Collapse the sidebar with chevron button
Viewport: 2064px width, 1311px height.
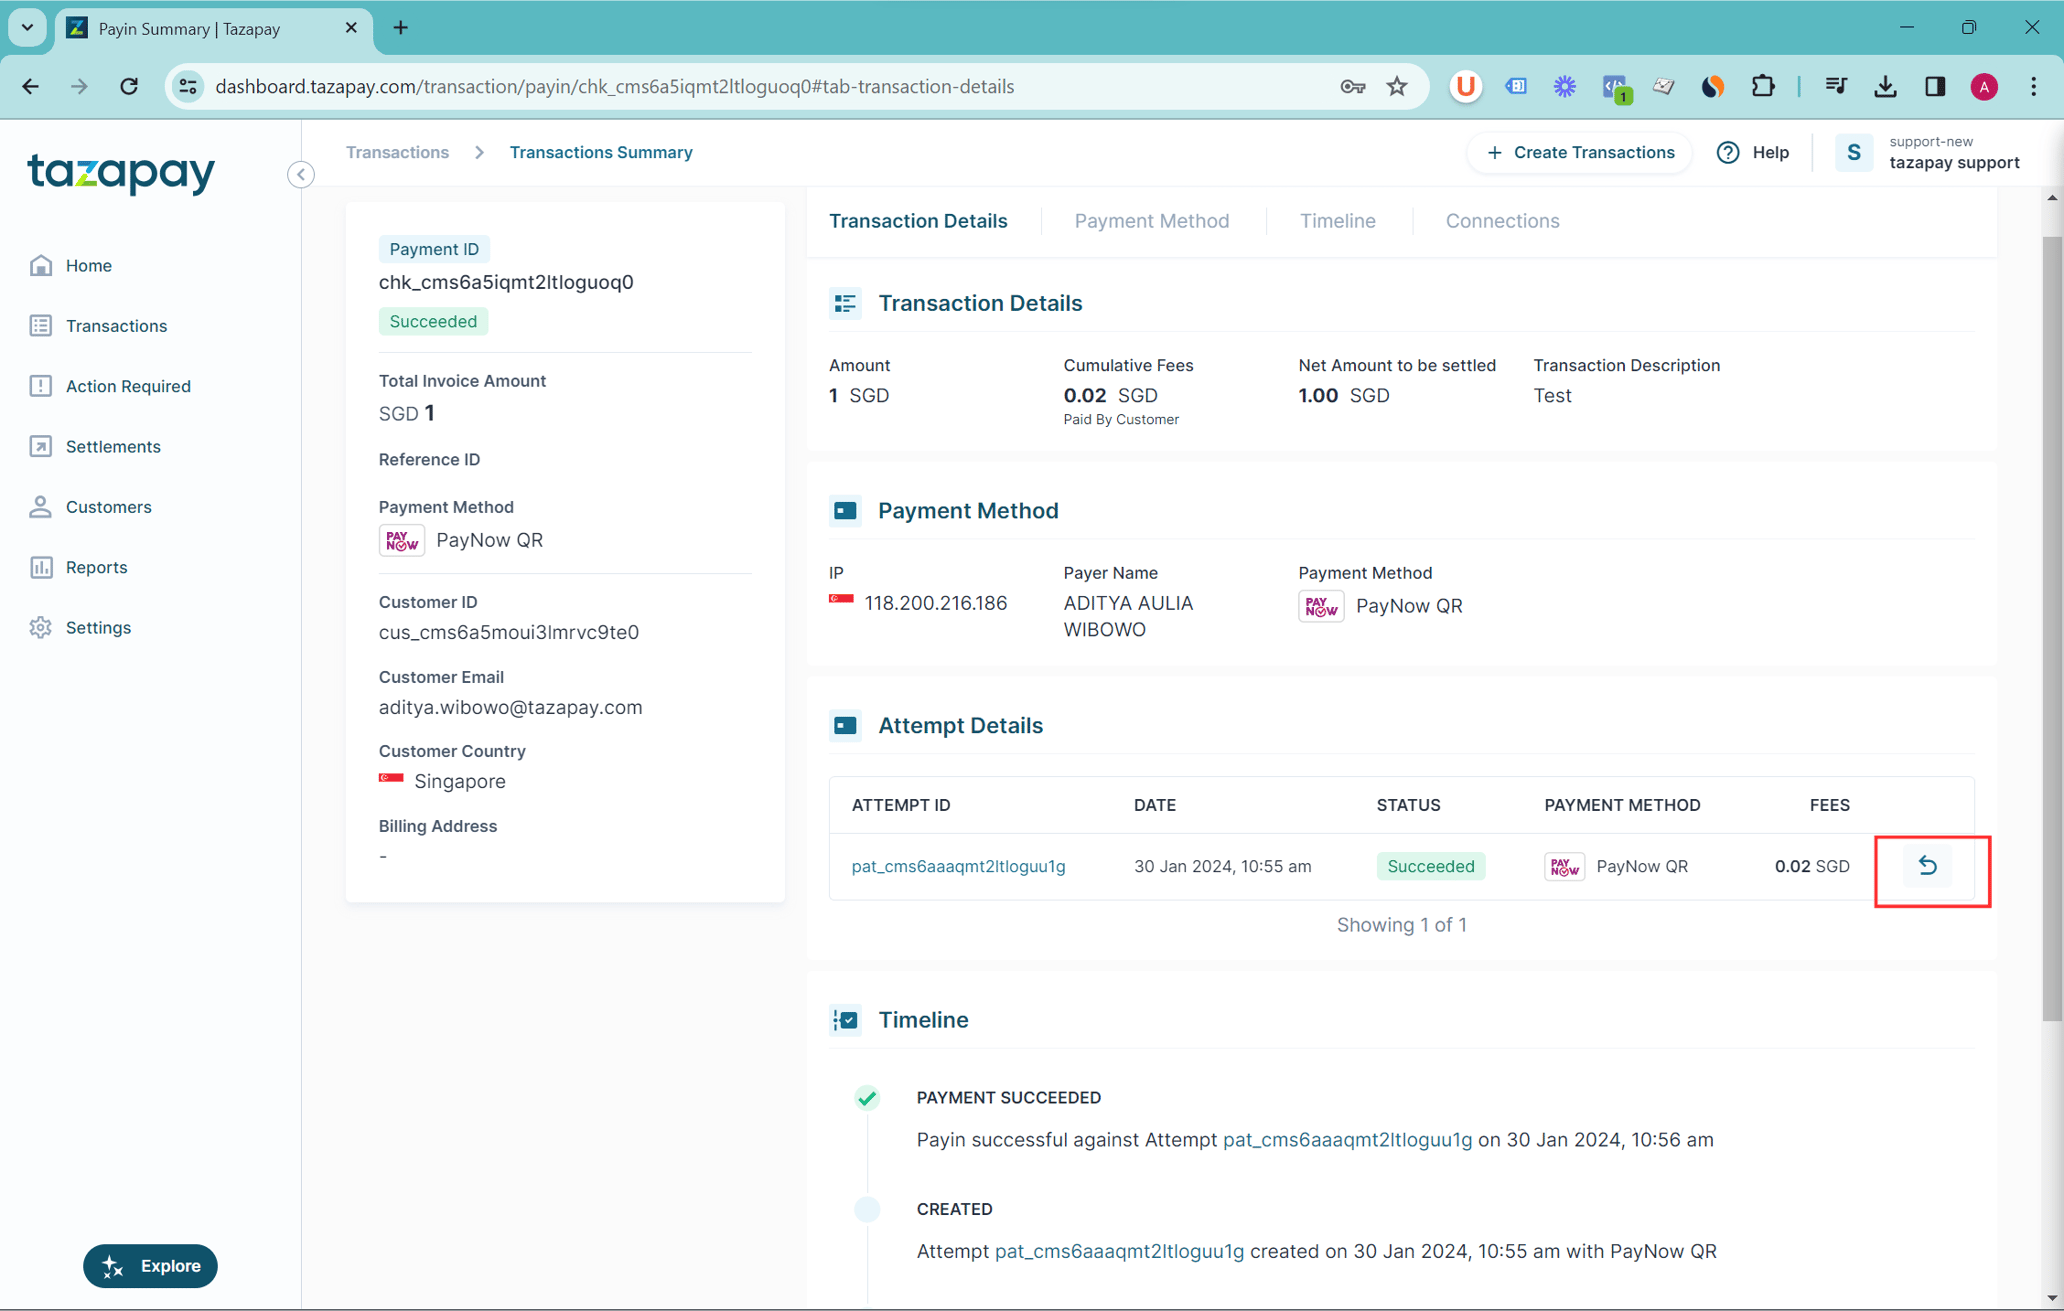point(300,175)
